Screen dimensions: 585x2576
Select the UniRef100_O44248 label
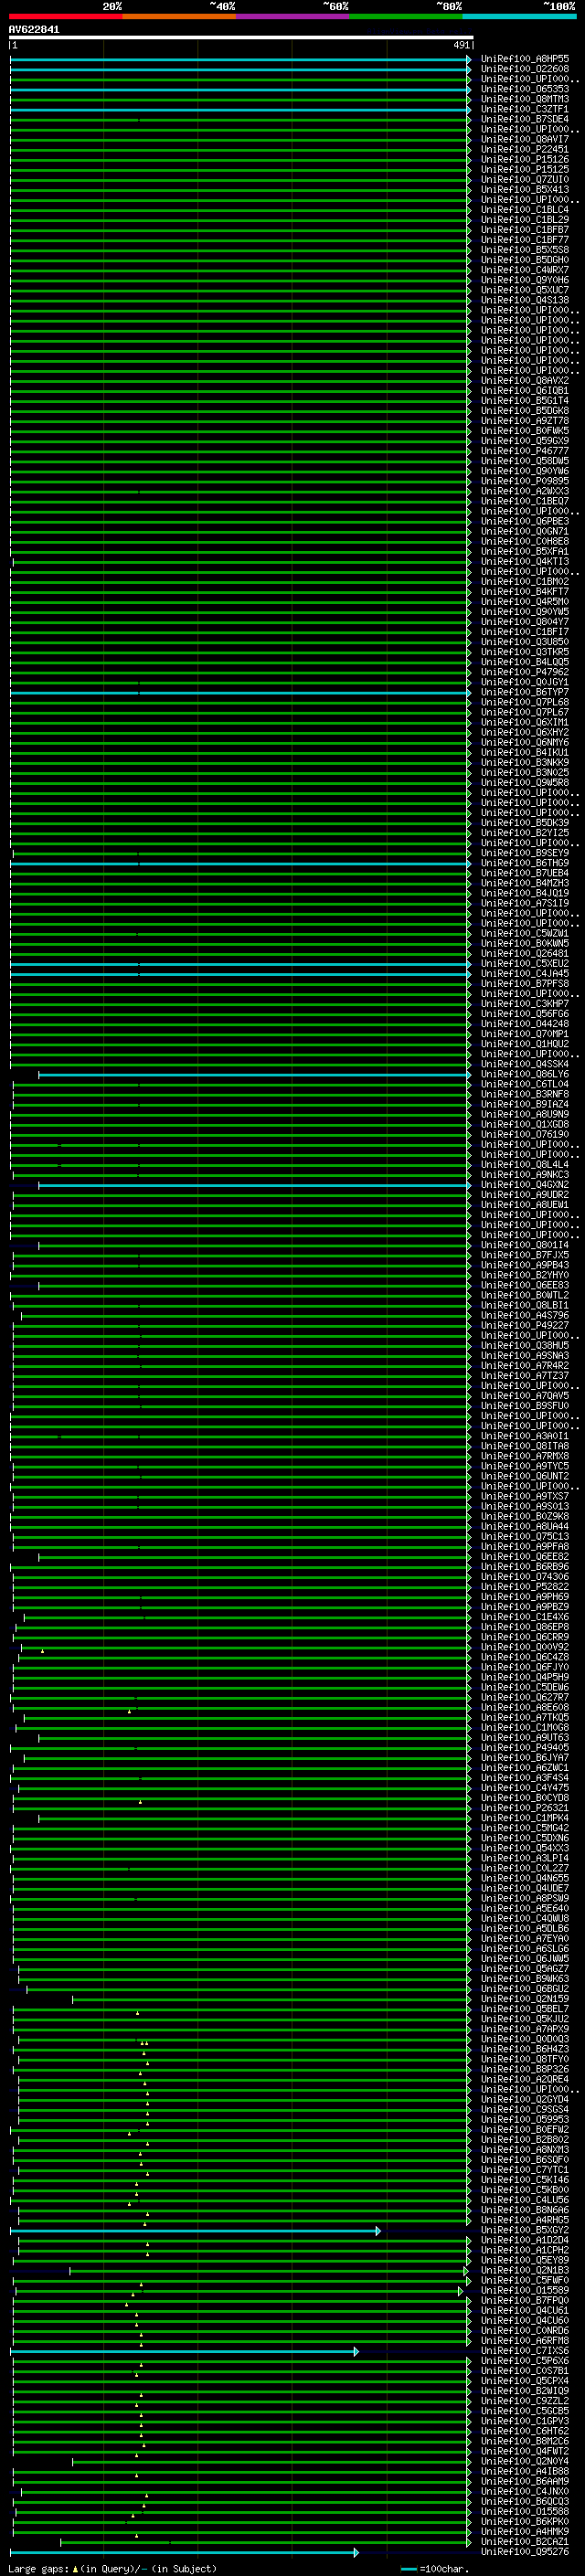pyautogui.click(x=525, y=1024)
